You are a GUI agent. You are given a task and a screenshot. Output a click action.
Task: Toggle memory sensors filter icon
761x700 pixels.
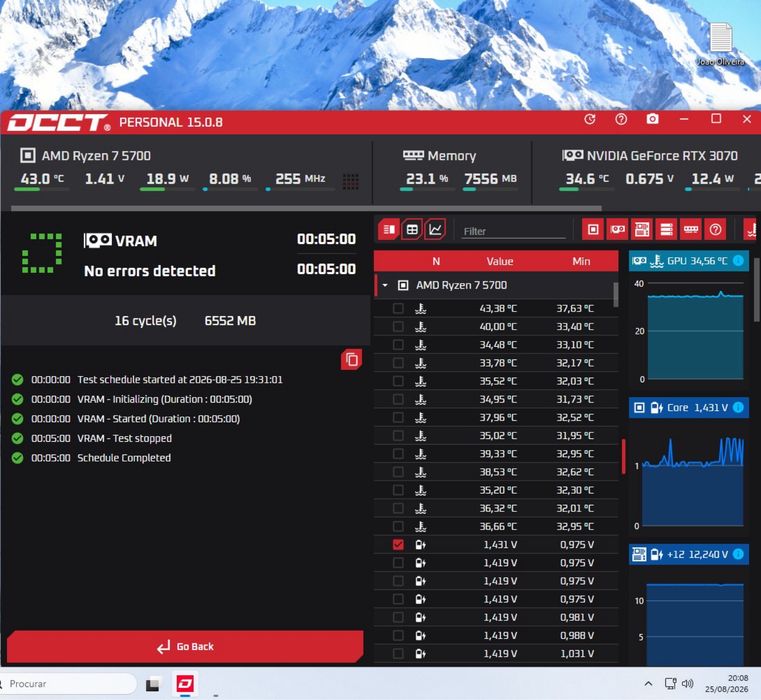click(691, 229)
